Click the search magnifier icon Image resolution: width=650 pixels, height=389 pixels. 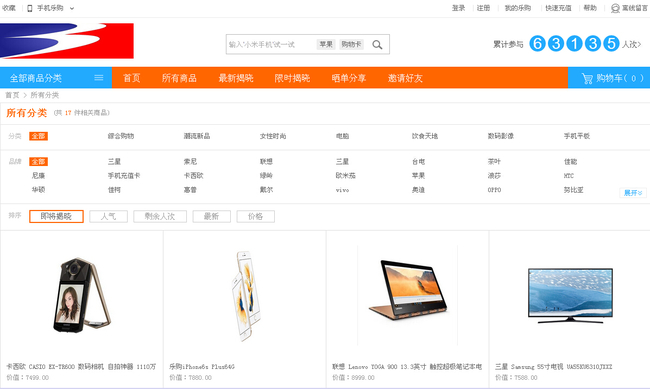pyautogui.click(x=377, y=44)
